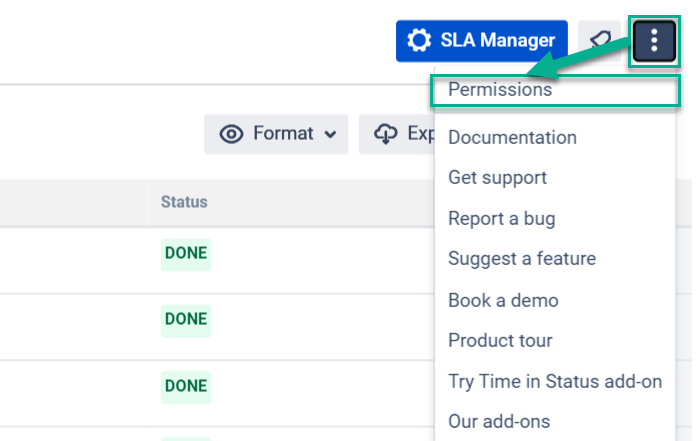Click the SLA Manager button label
696x441 pixels.
click(497, 41)
